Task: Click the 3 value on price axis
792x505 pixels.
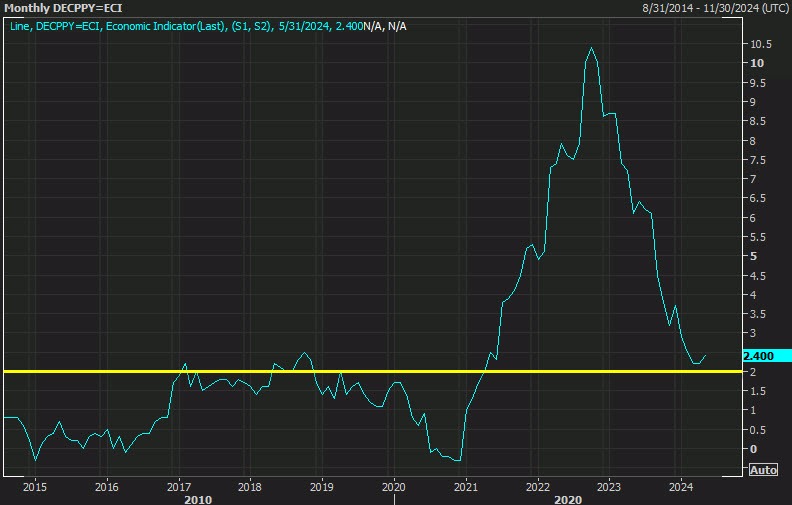Action: pyautogui.click(x=753, y=333)
